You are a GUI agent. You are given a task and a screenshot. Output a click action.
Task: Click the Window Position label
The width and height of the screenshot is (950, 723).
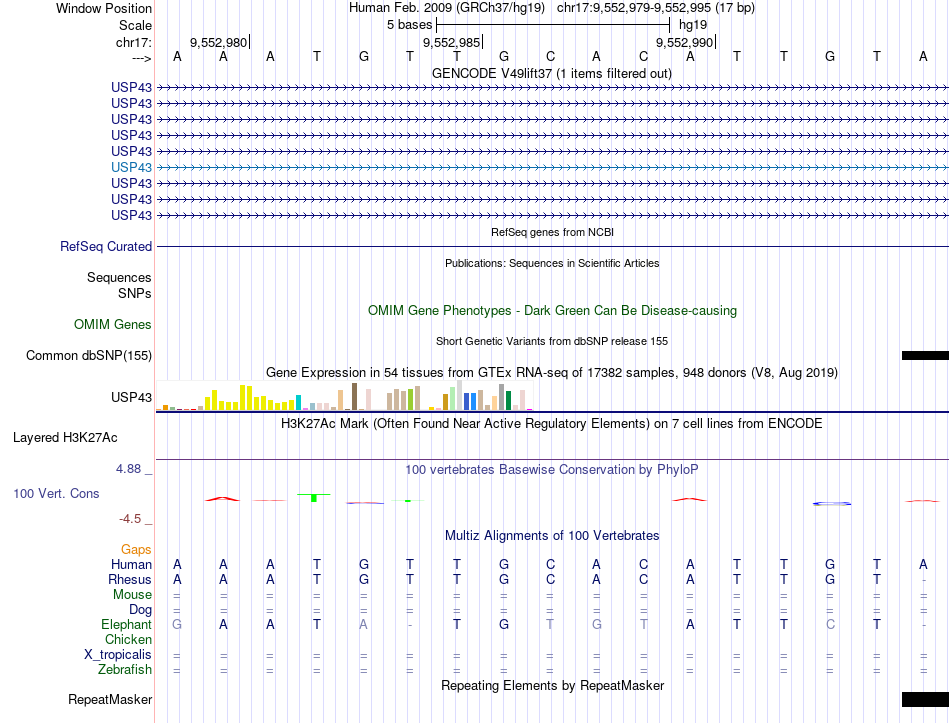tap(104, 8)
